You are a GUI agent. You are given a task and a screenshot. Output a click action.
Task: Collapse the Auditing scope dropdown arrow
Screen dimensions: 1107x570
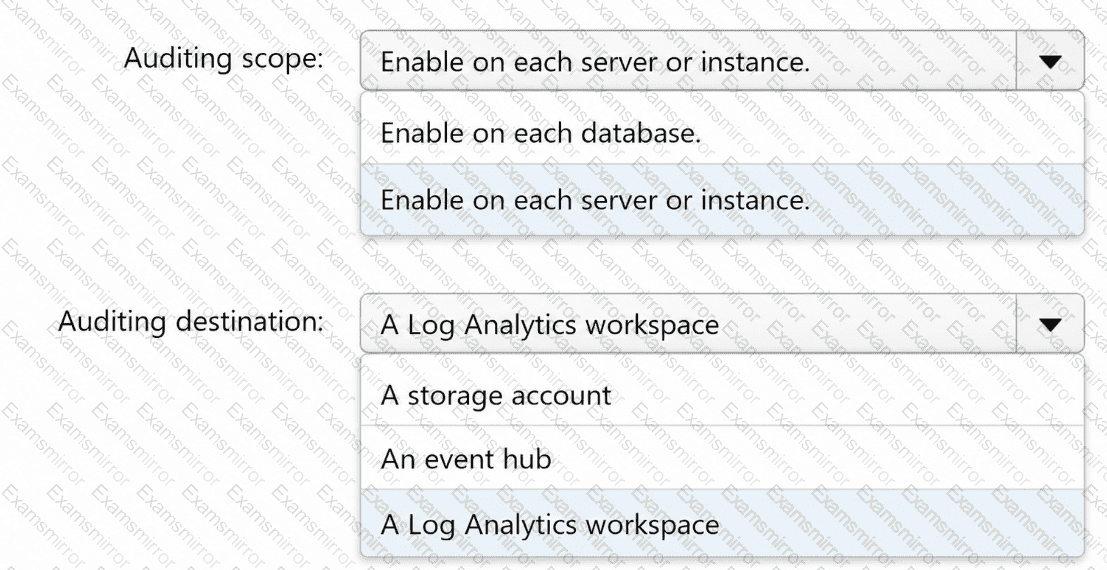click(1050, 61)
